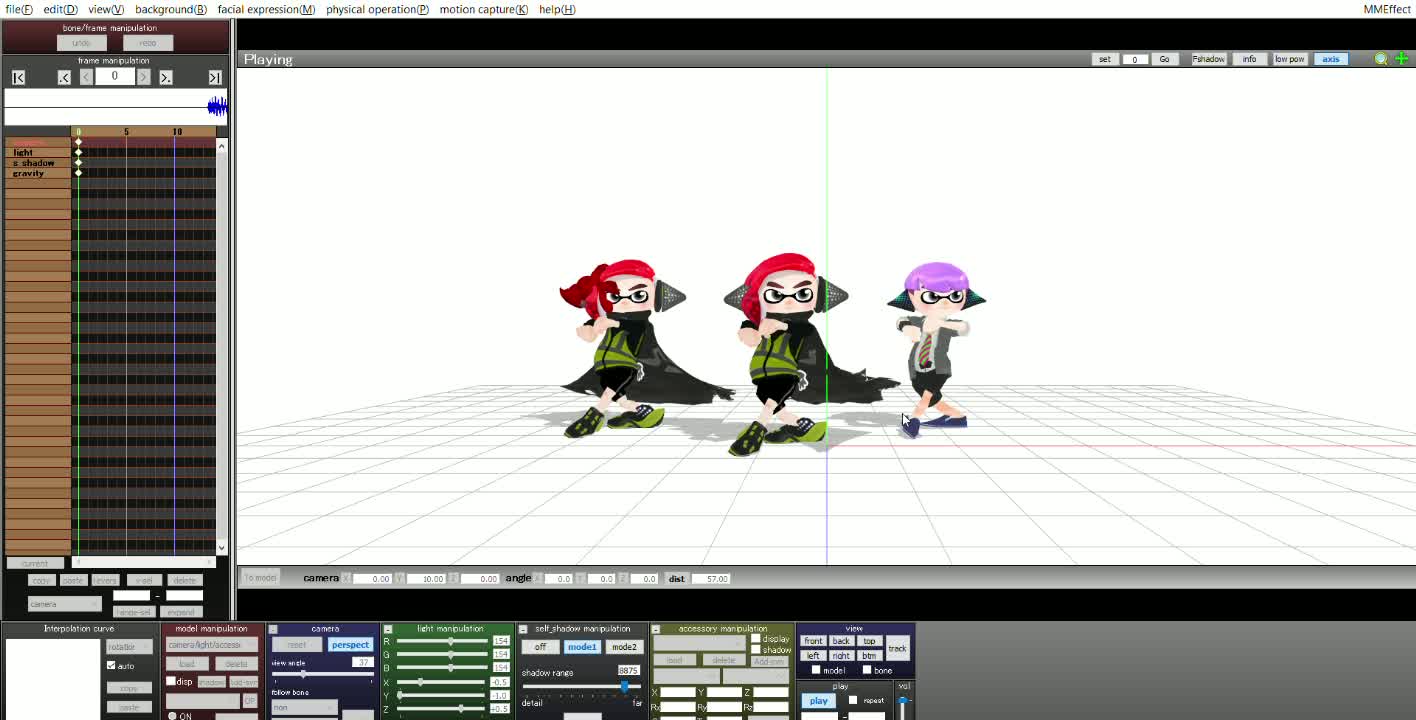Open the view menu
Screen dimensions: 1416x720
tap(106, 9)
